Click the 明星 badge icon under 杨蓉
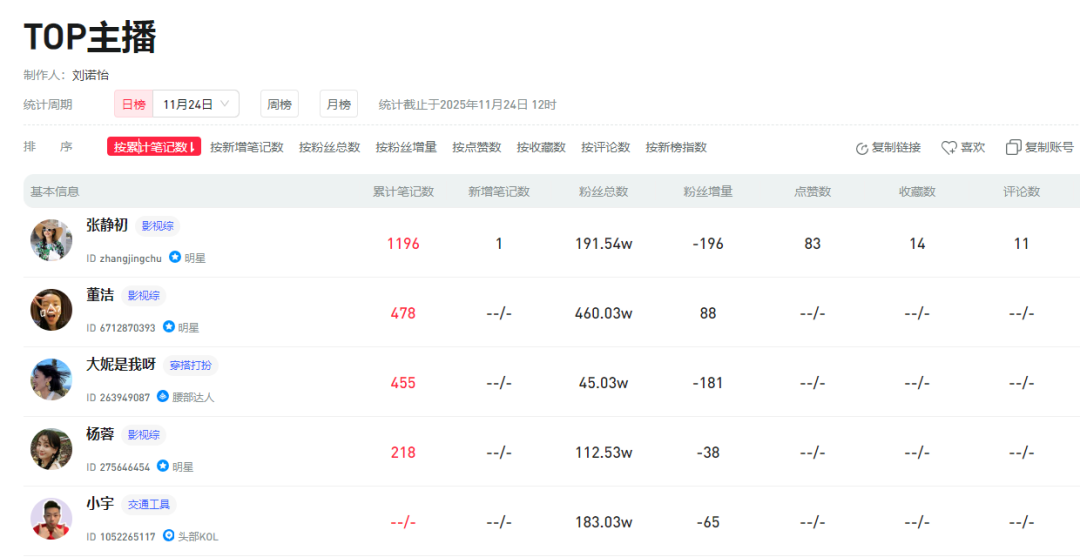This screenshot has width=1080, height=557. 163,466
